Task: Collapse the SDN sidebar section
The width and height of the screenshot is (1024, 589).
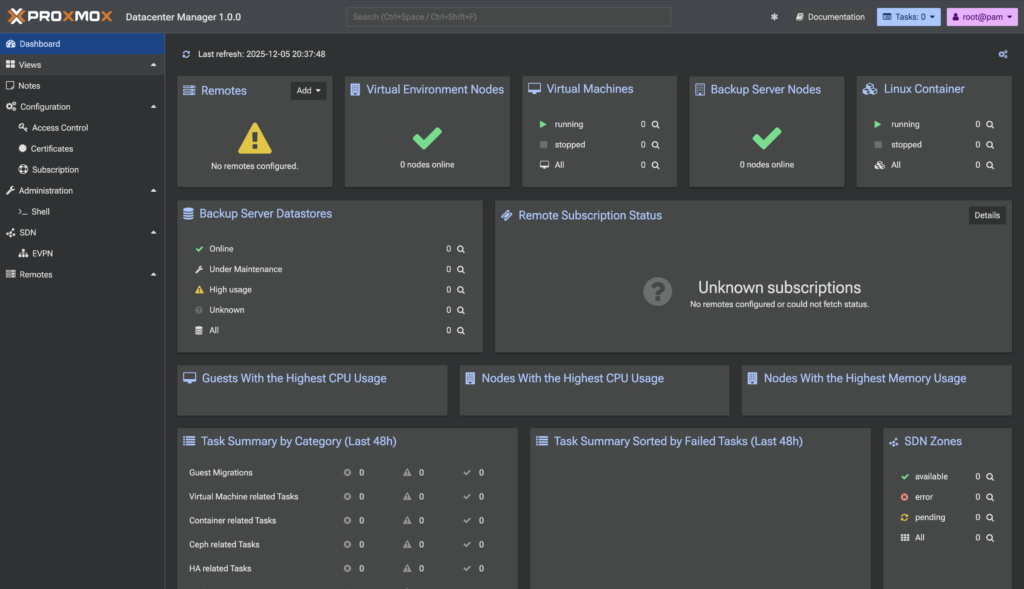Action: (x=153, y=233)
